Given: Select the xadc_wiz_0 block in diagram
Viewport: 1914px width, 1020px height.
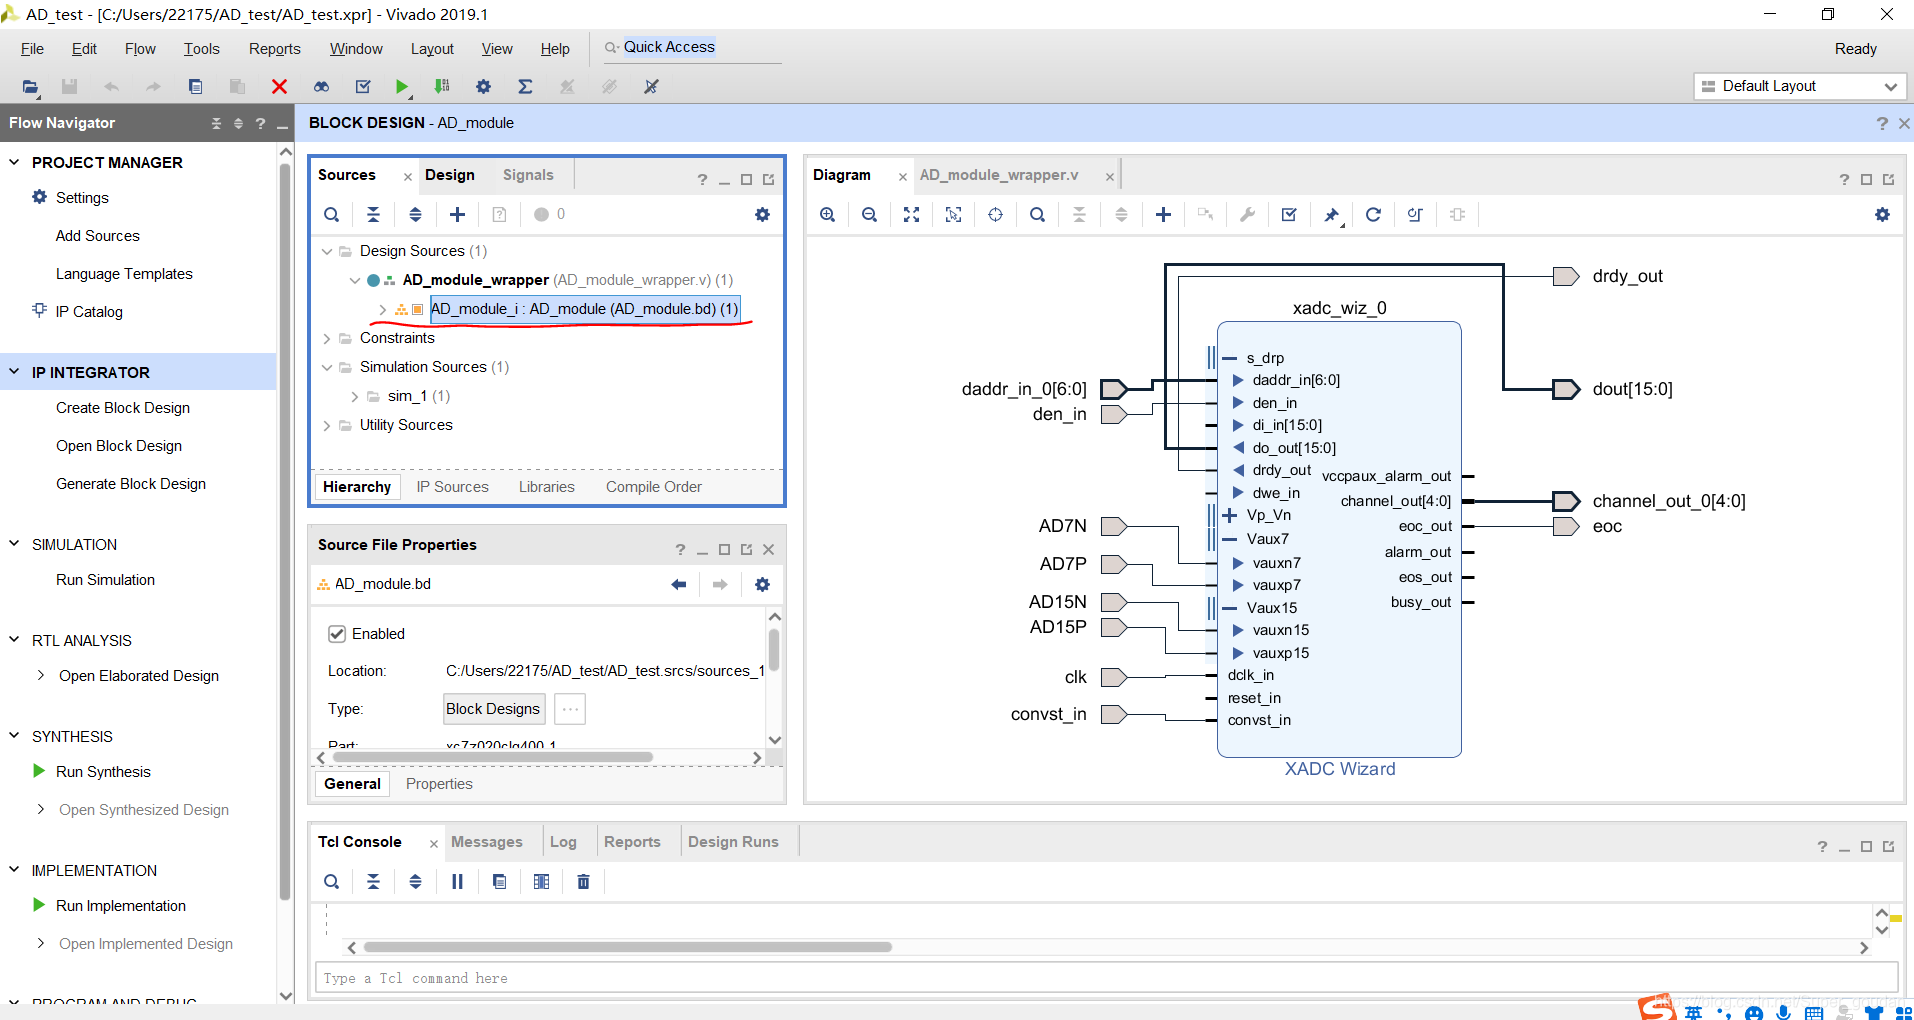Looking at the screenshot, I should (x=1339, y=540).
